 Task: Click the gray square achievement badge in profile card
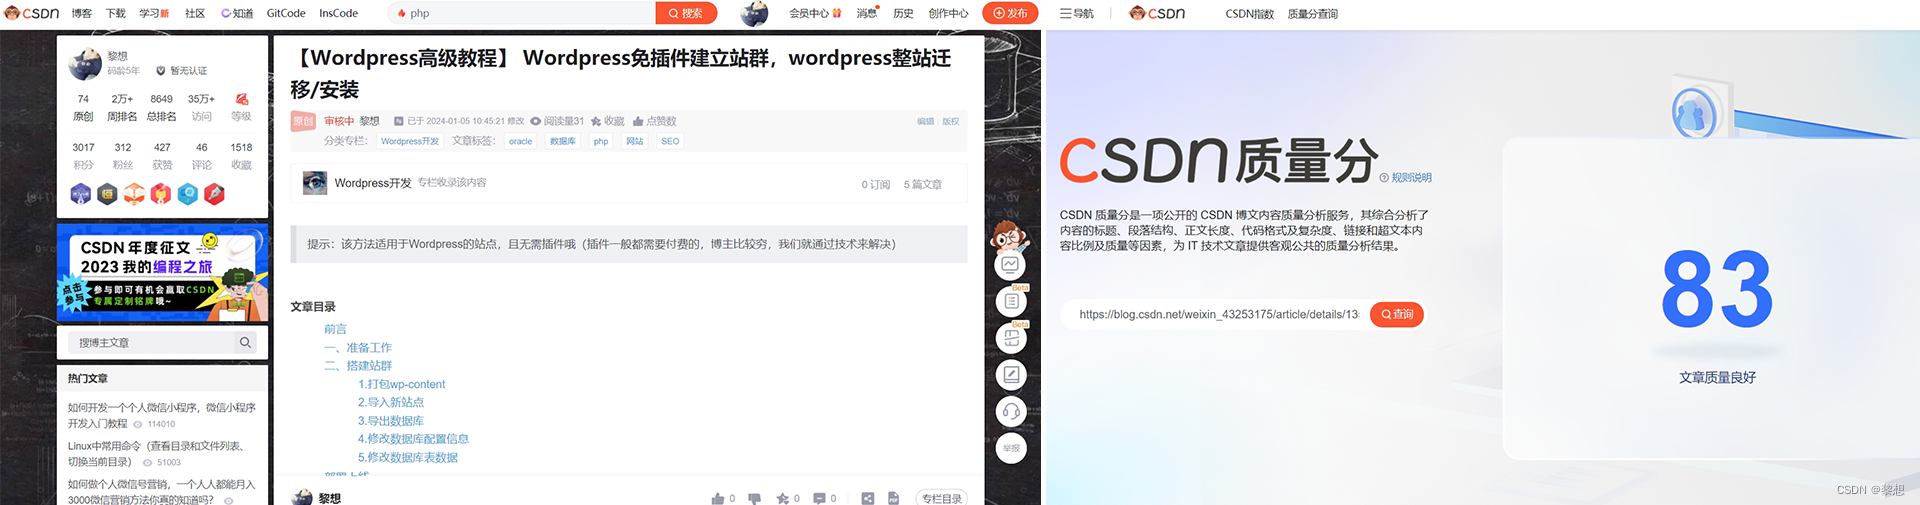[107, 194]
